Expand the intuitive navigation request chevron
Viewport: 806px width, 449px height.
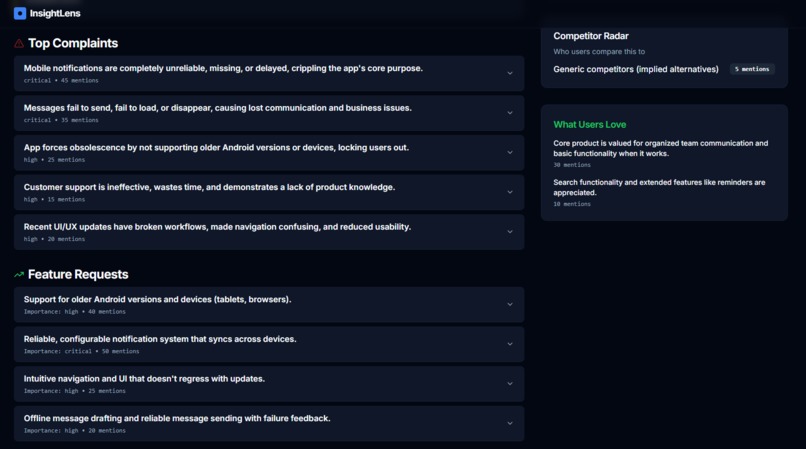(x=510, y=384)
